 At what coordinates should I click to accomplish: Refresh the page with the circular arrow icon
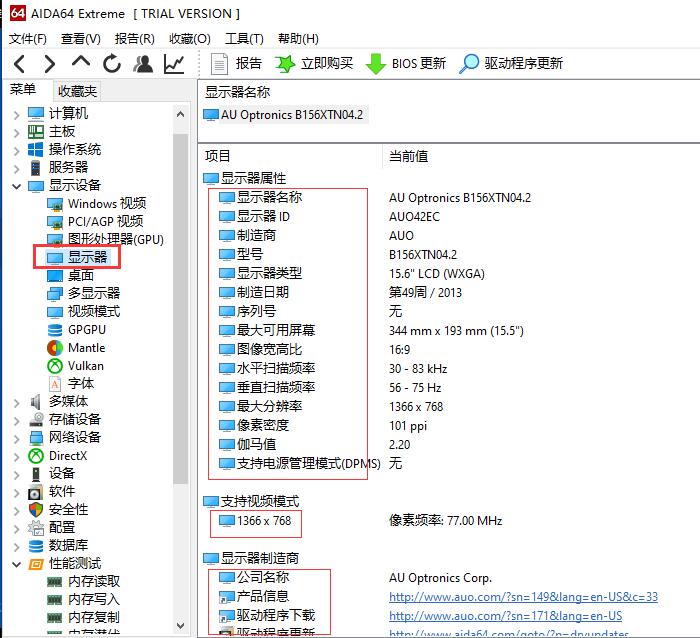[x=112, y=64]
